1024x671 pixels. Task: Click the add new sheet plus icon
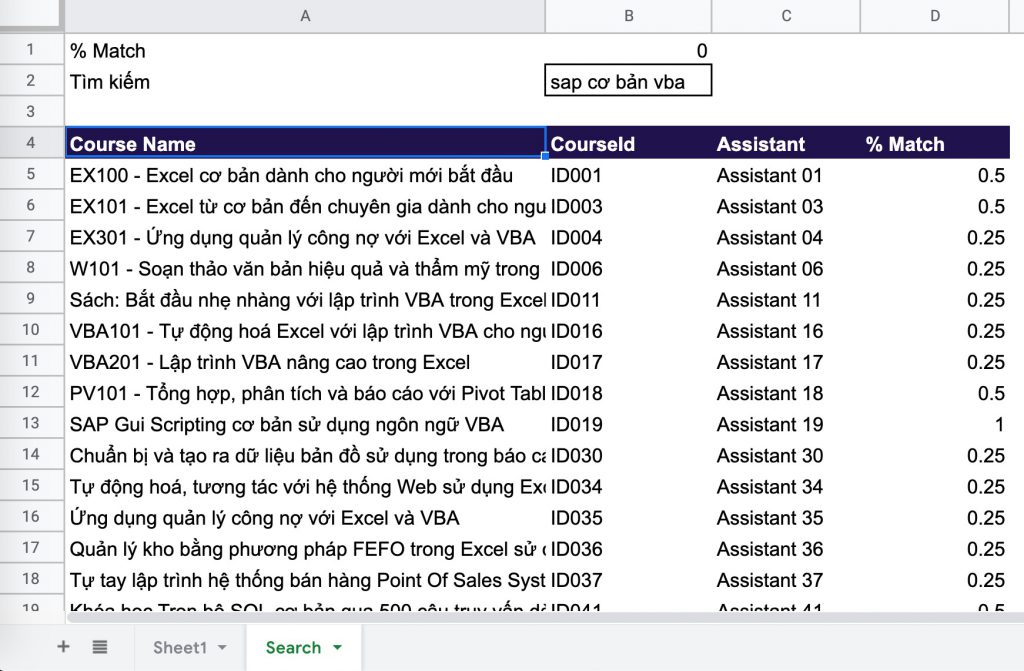tap(63, 647)
